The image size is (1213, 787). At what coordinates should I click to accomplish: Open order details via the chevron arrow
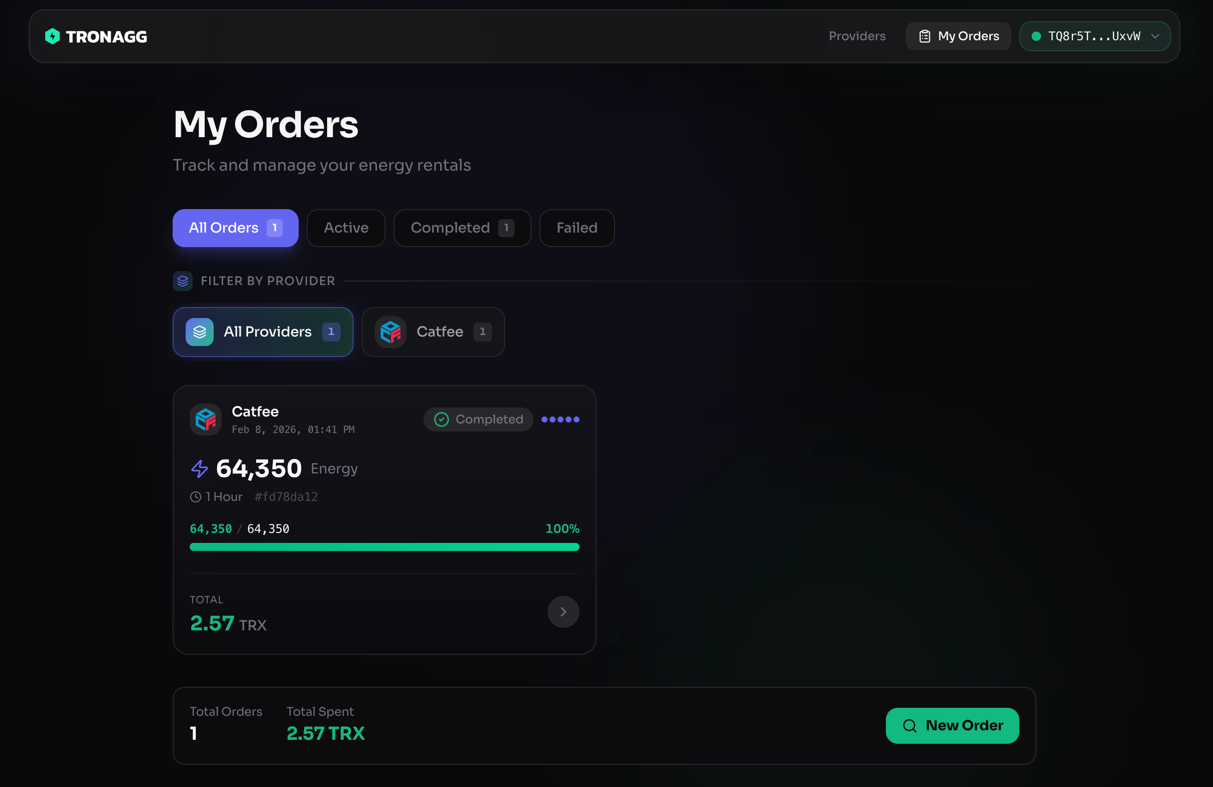coord(563,611)
